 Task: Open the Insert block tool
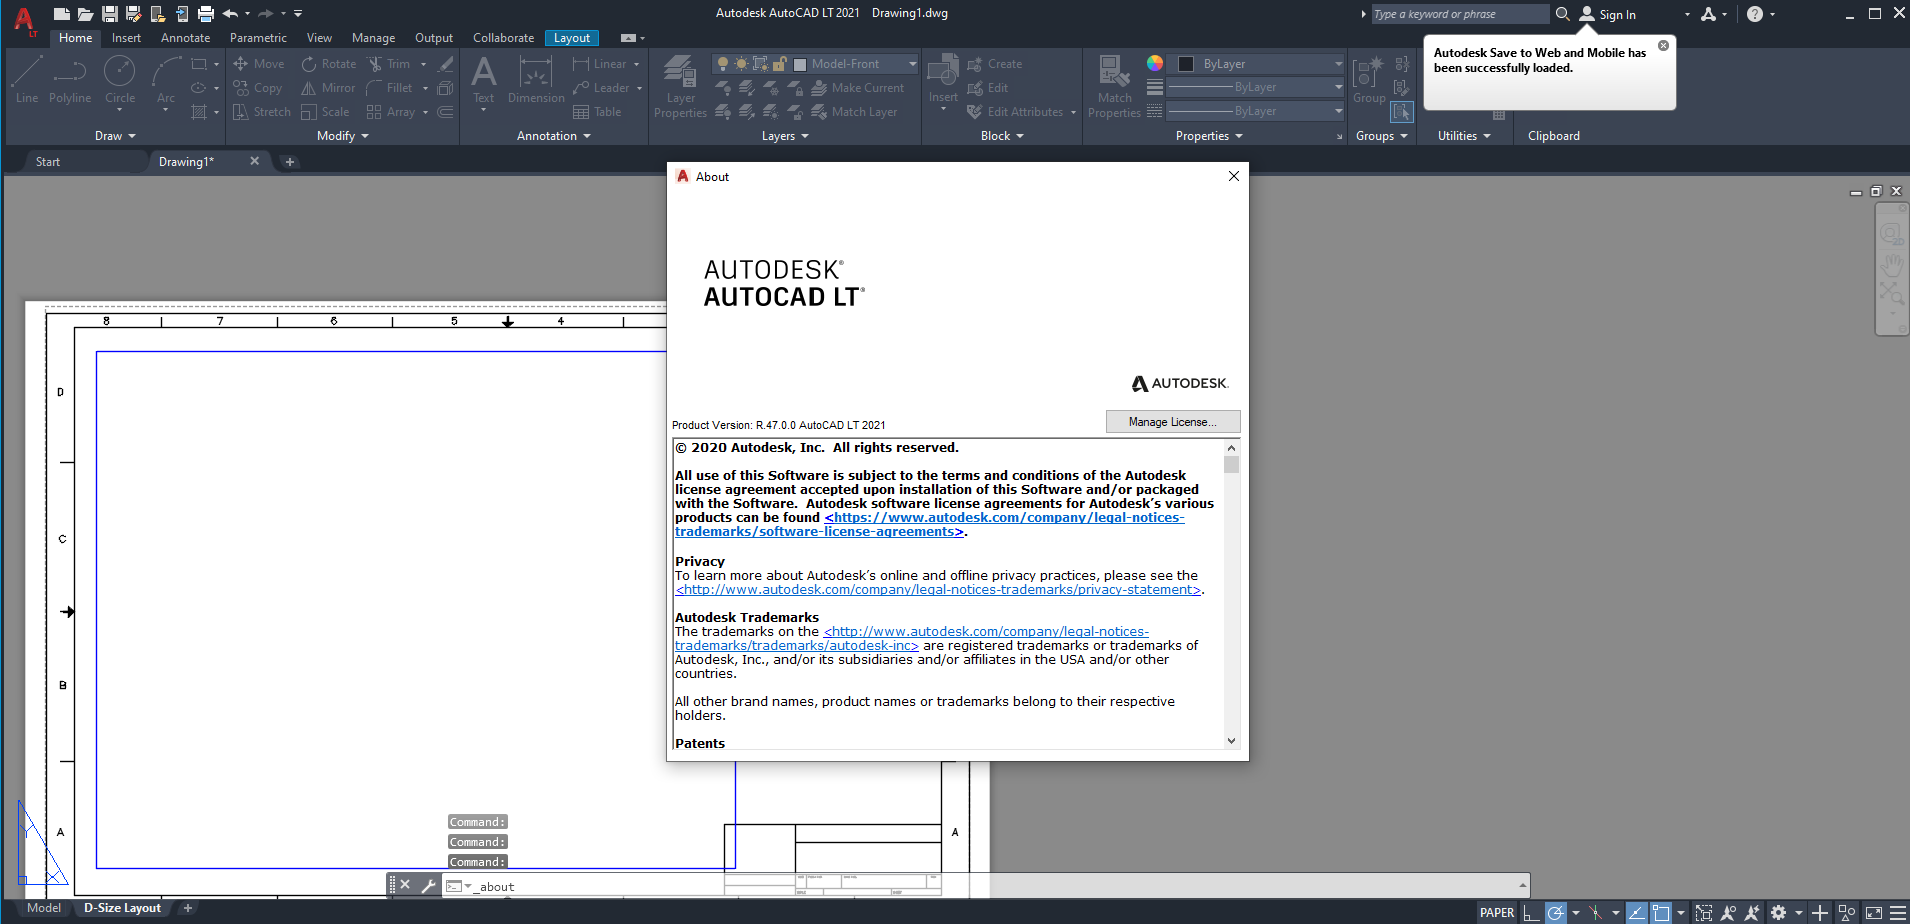943,80
